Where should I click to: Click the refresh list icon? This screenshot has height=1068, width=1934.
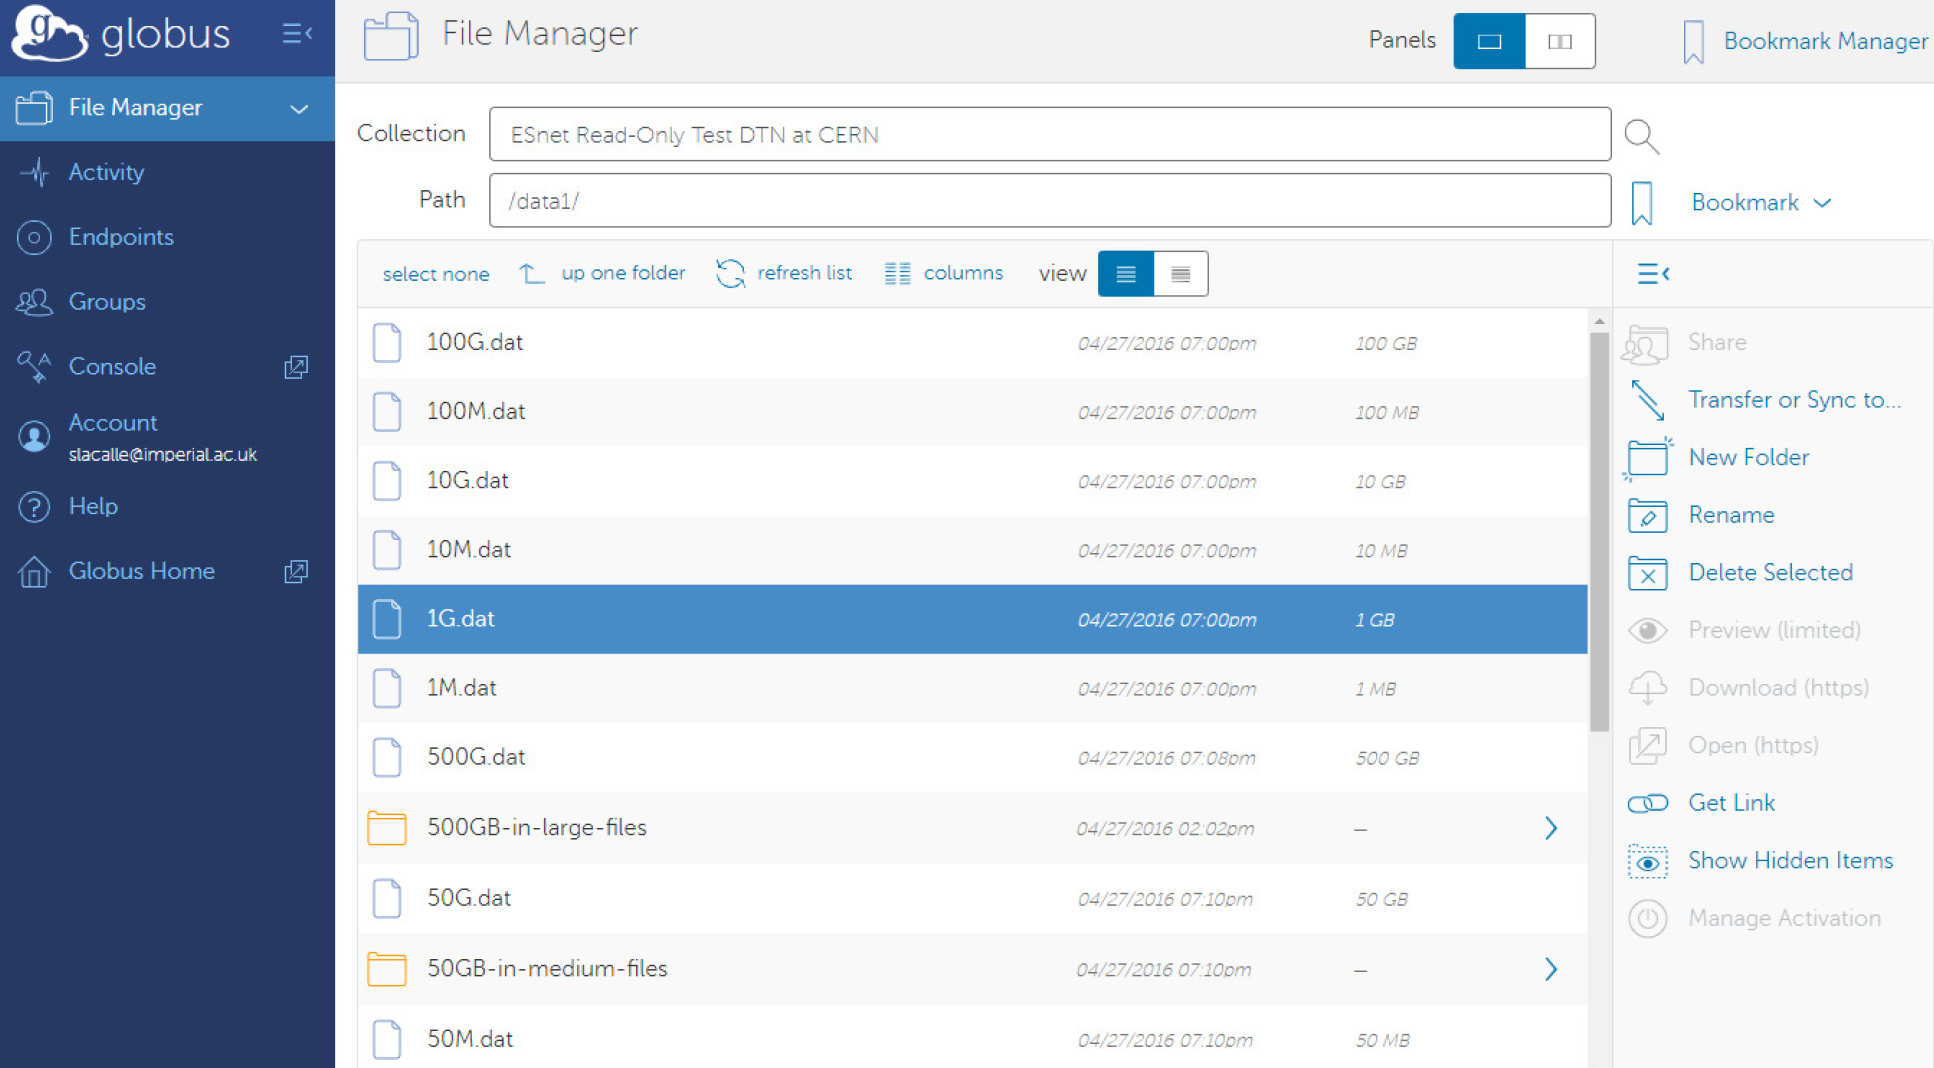point(730,273)
